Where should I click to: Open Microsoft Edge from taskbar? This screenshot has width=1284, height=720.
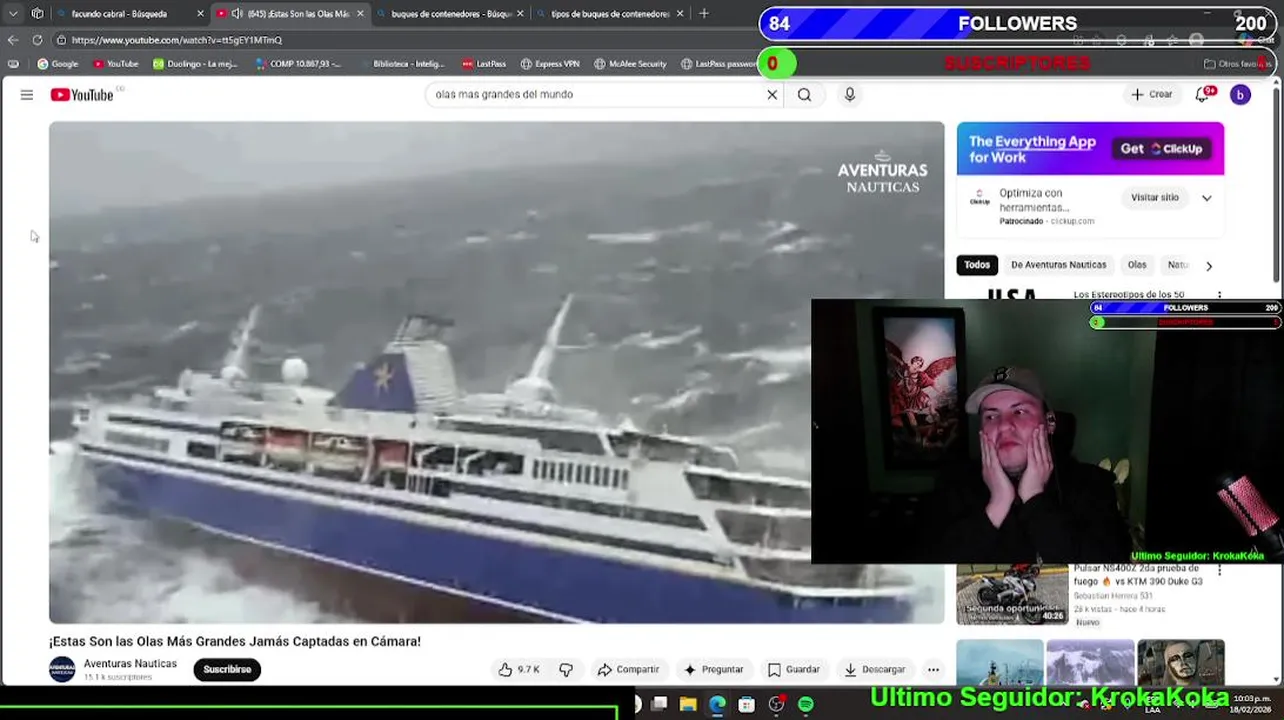pyautogui.click(x=717, y=705)
